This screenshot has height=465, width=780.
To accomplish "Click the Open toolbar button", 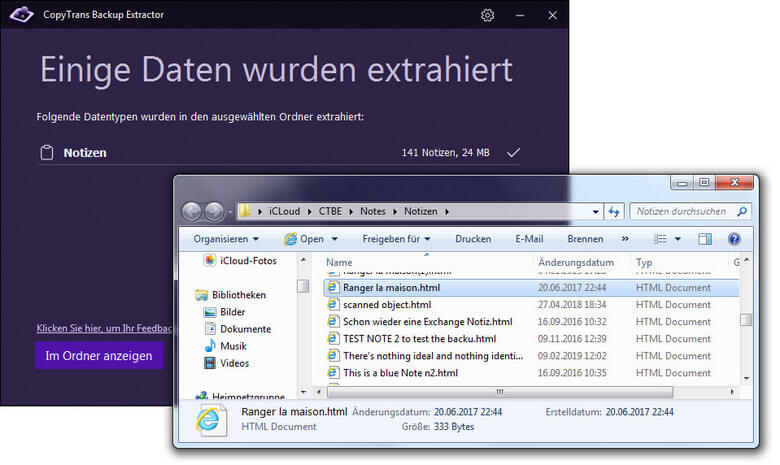I will (304, 239).
